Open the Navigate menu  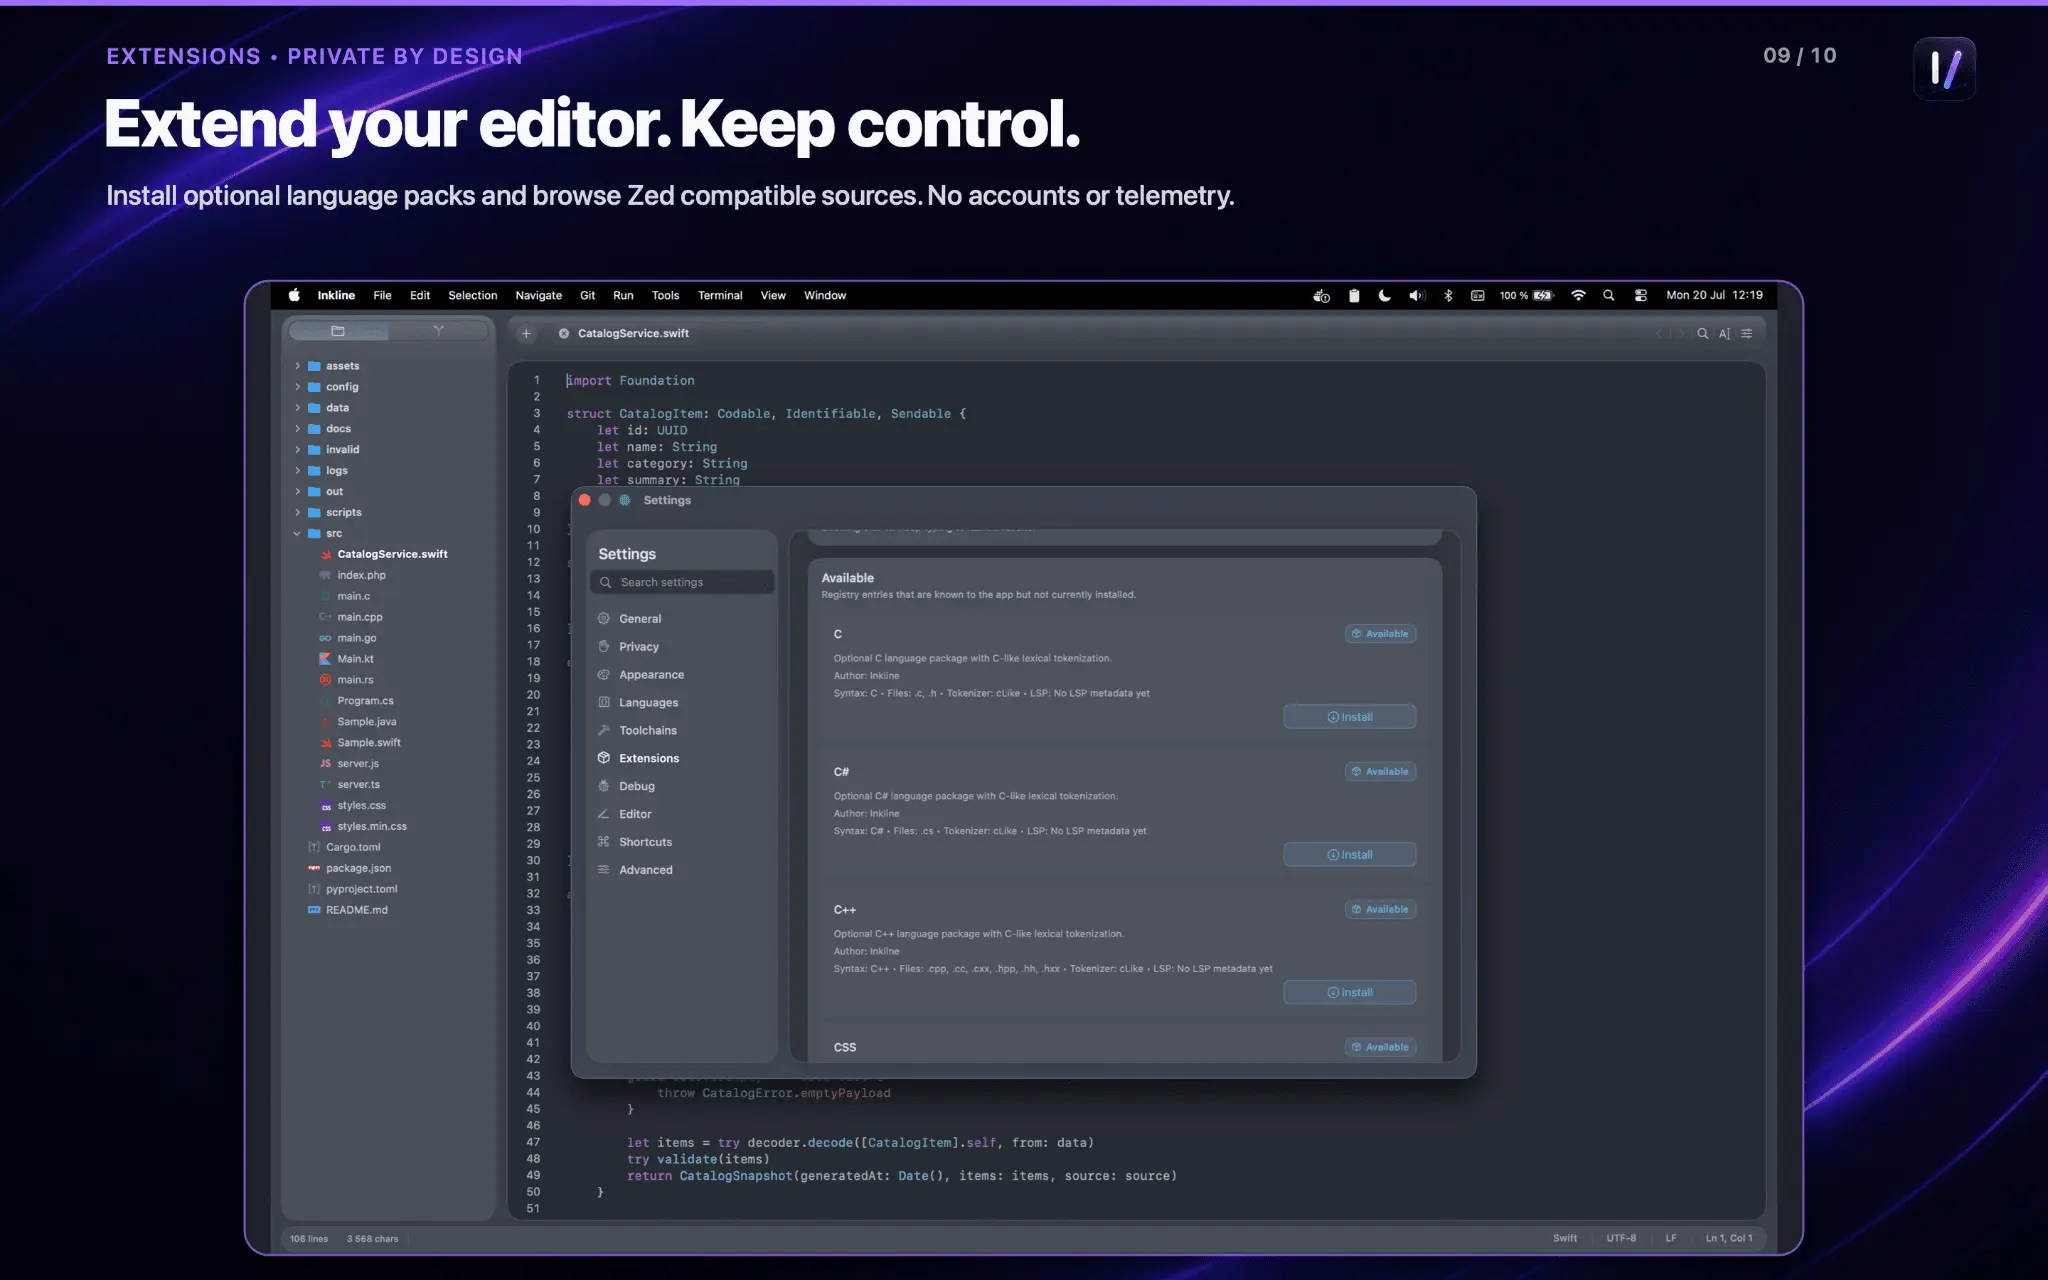coord(538,296)
